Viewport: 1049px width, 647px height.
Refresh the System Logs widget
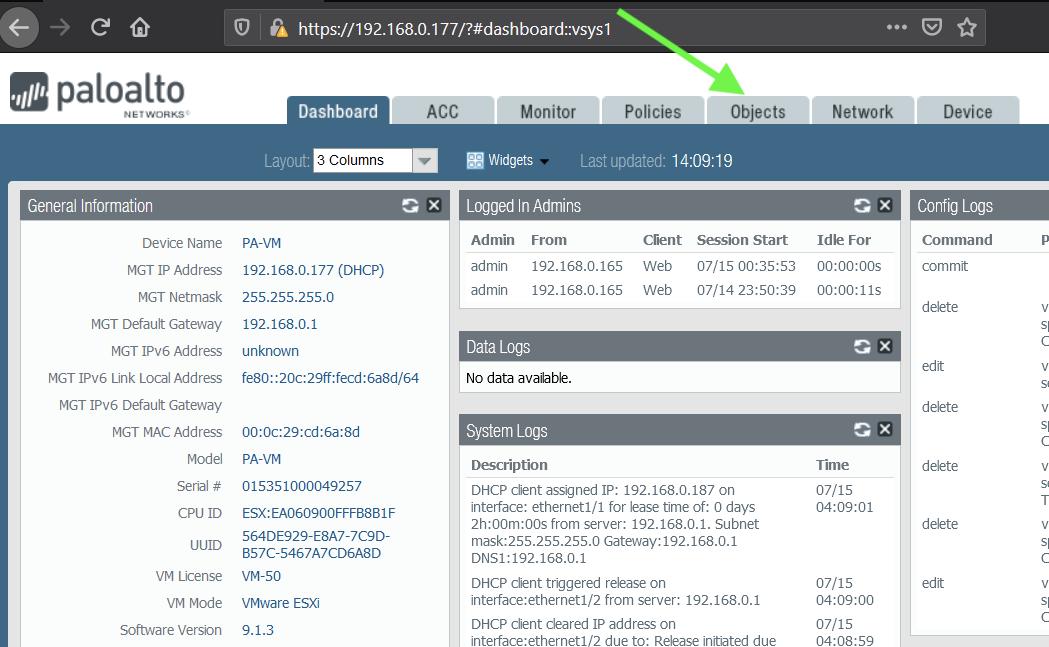pyautogui.click(x=862, y=429)
